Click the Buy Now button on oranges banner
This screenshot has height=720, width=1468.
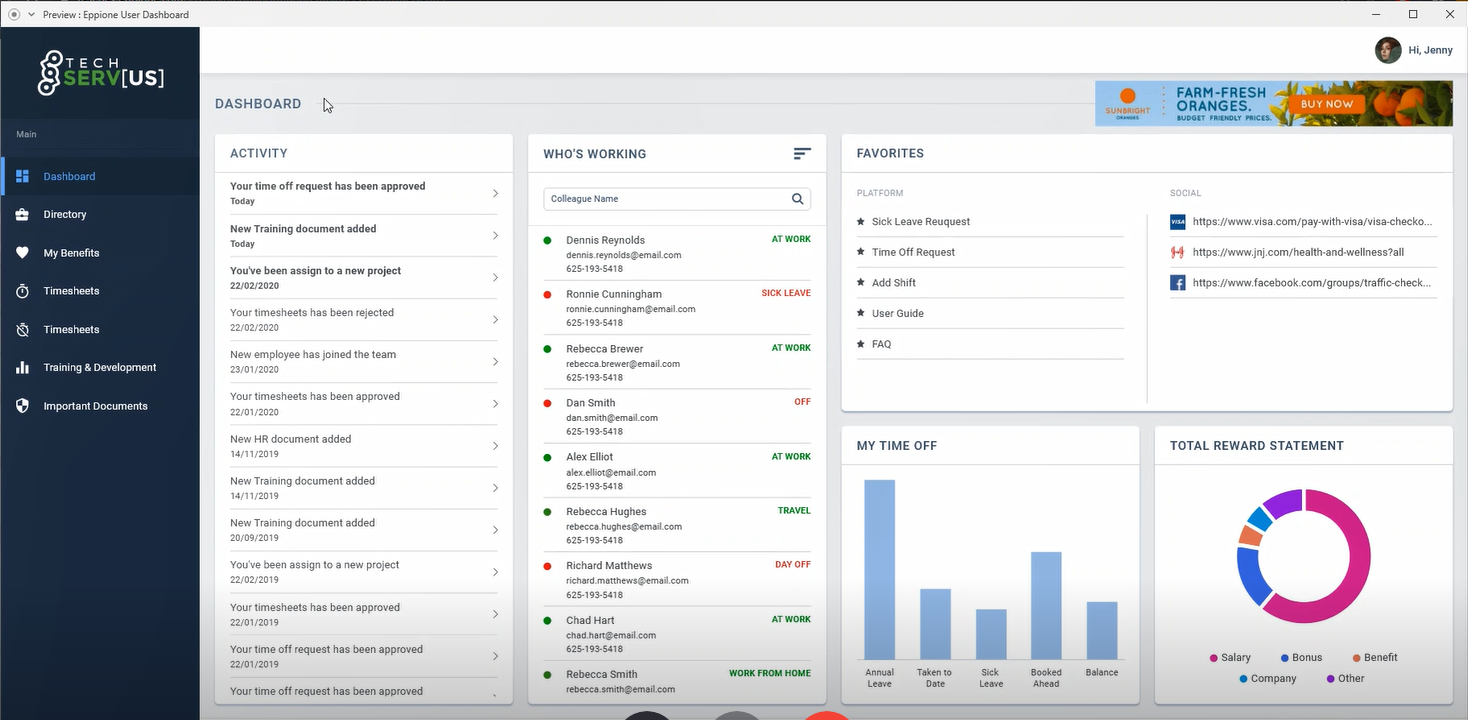[x=1326, y=104]
